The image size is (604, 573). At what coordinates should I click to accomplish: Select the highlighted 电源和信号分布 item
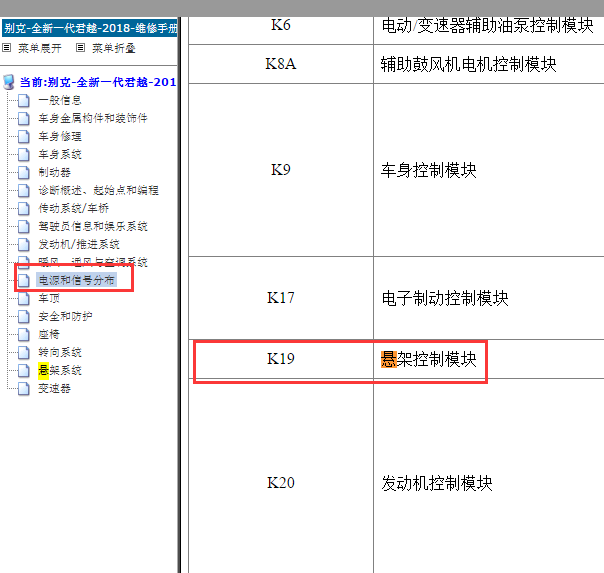click(x=77, y=280)
